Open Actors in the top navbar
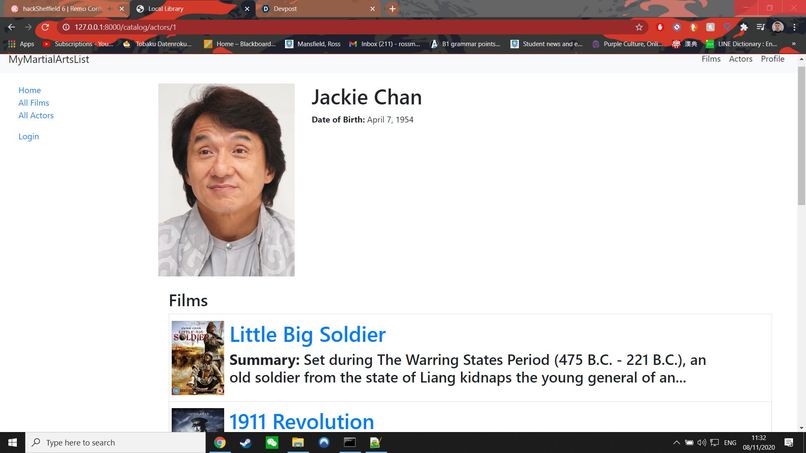 pos(740,59)
